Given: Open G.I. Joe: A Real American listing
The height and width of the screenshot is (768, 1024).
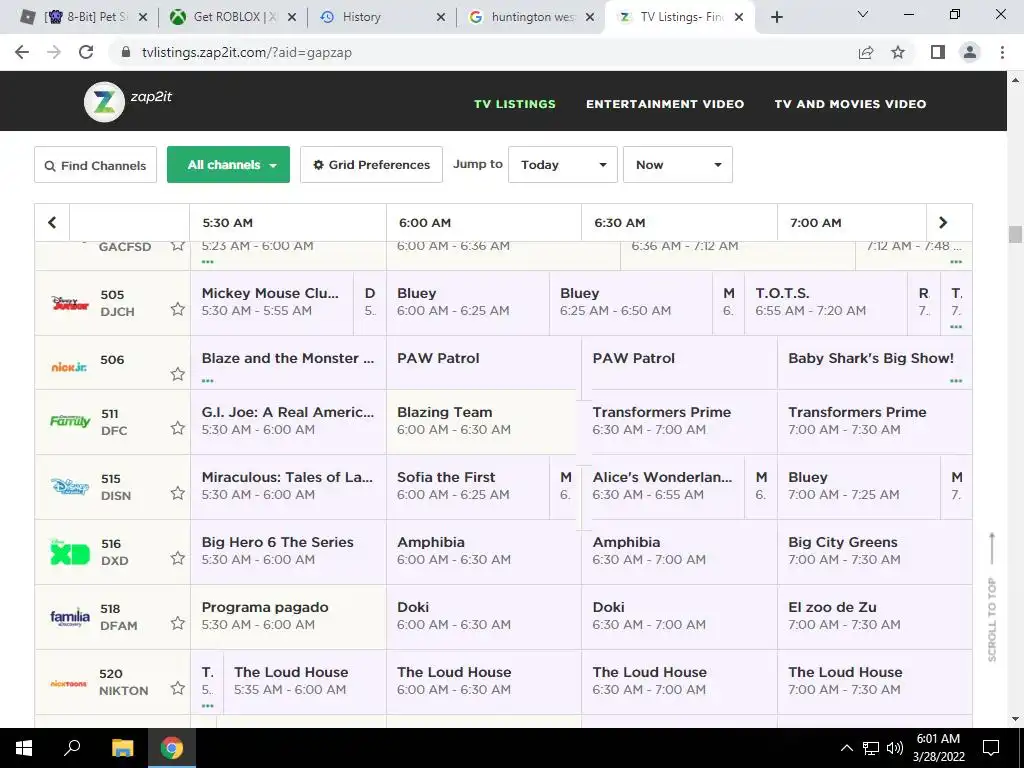Looking at the screenshot, I should click(x=288, y=421).
